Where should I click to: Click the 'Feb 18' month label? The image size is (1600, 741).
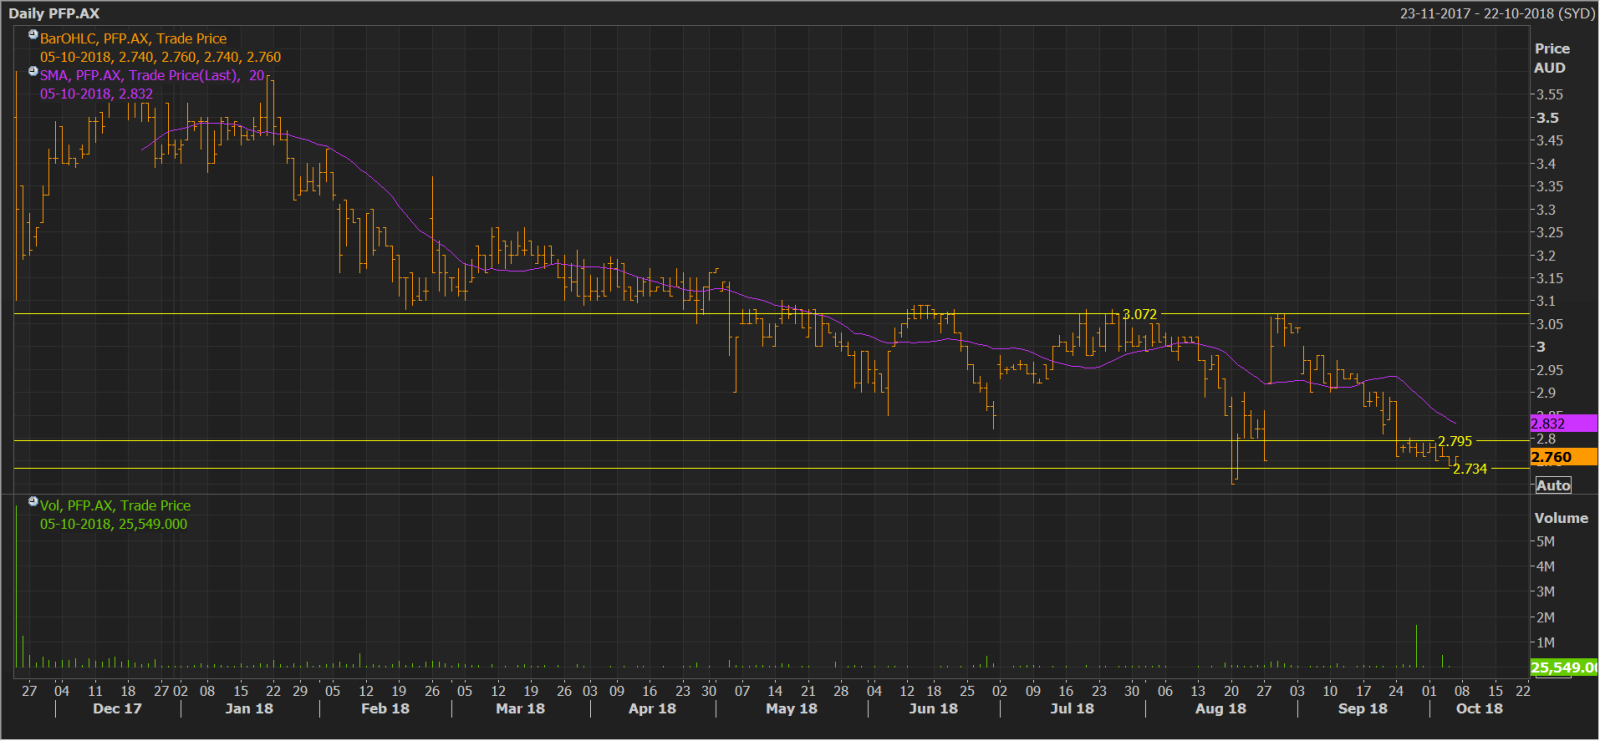pos(385,708)
